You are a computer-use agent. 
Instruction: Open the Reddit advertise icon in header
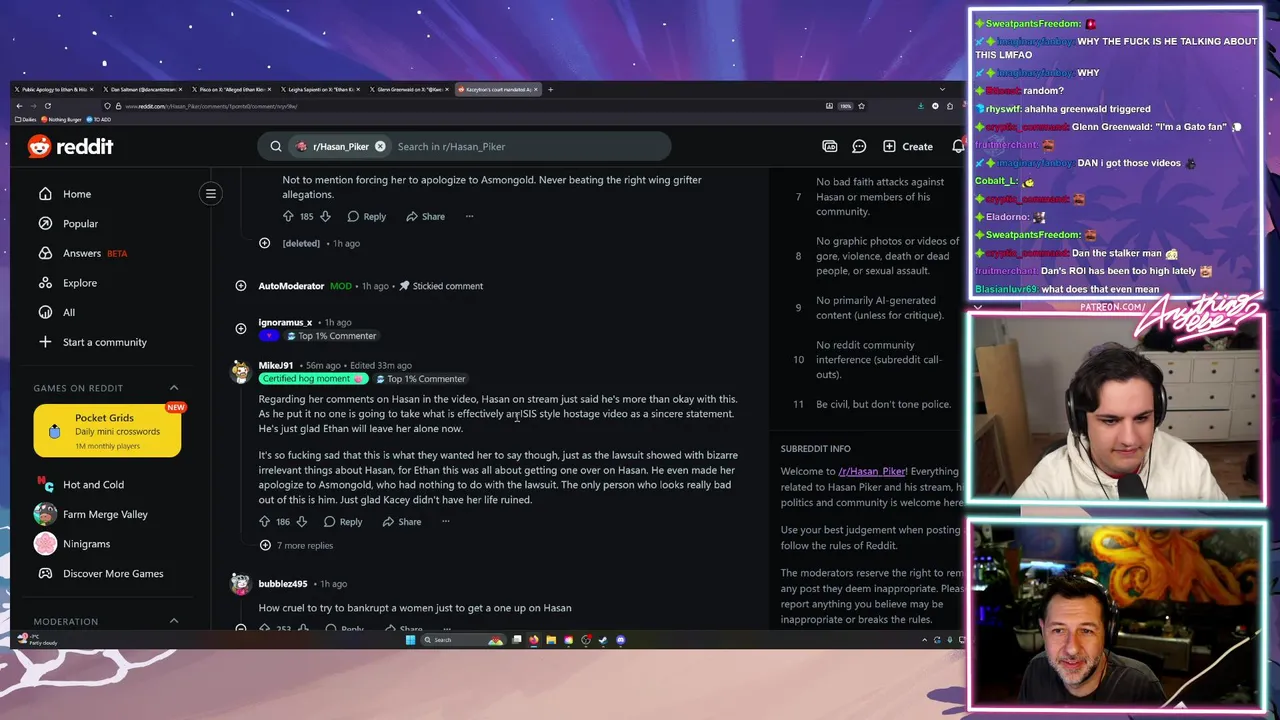pyautogui.click(x=829, y=146)
